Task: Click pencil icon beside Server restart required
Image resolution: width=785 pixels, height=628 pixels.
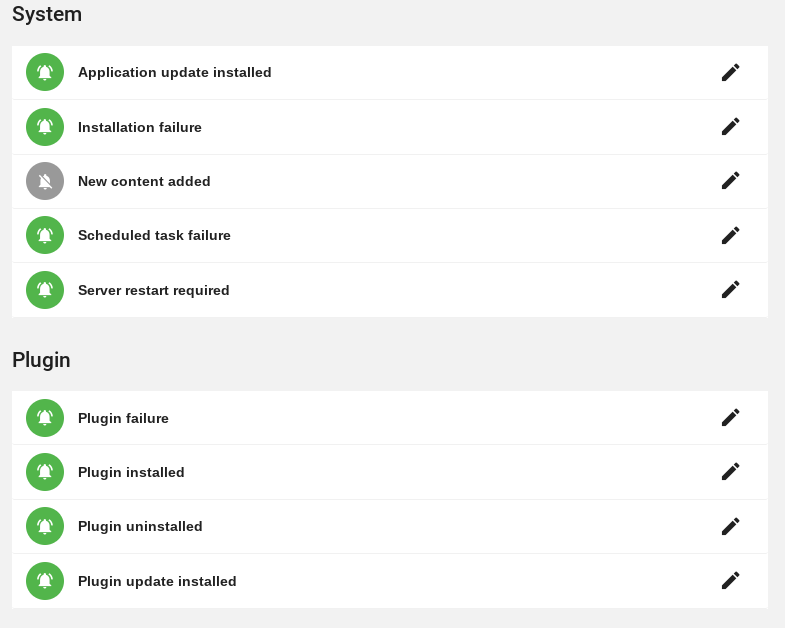Action: pos(730,289)
